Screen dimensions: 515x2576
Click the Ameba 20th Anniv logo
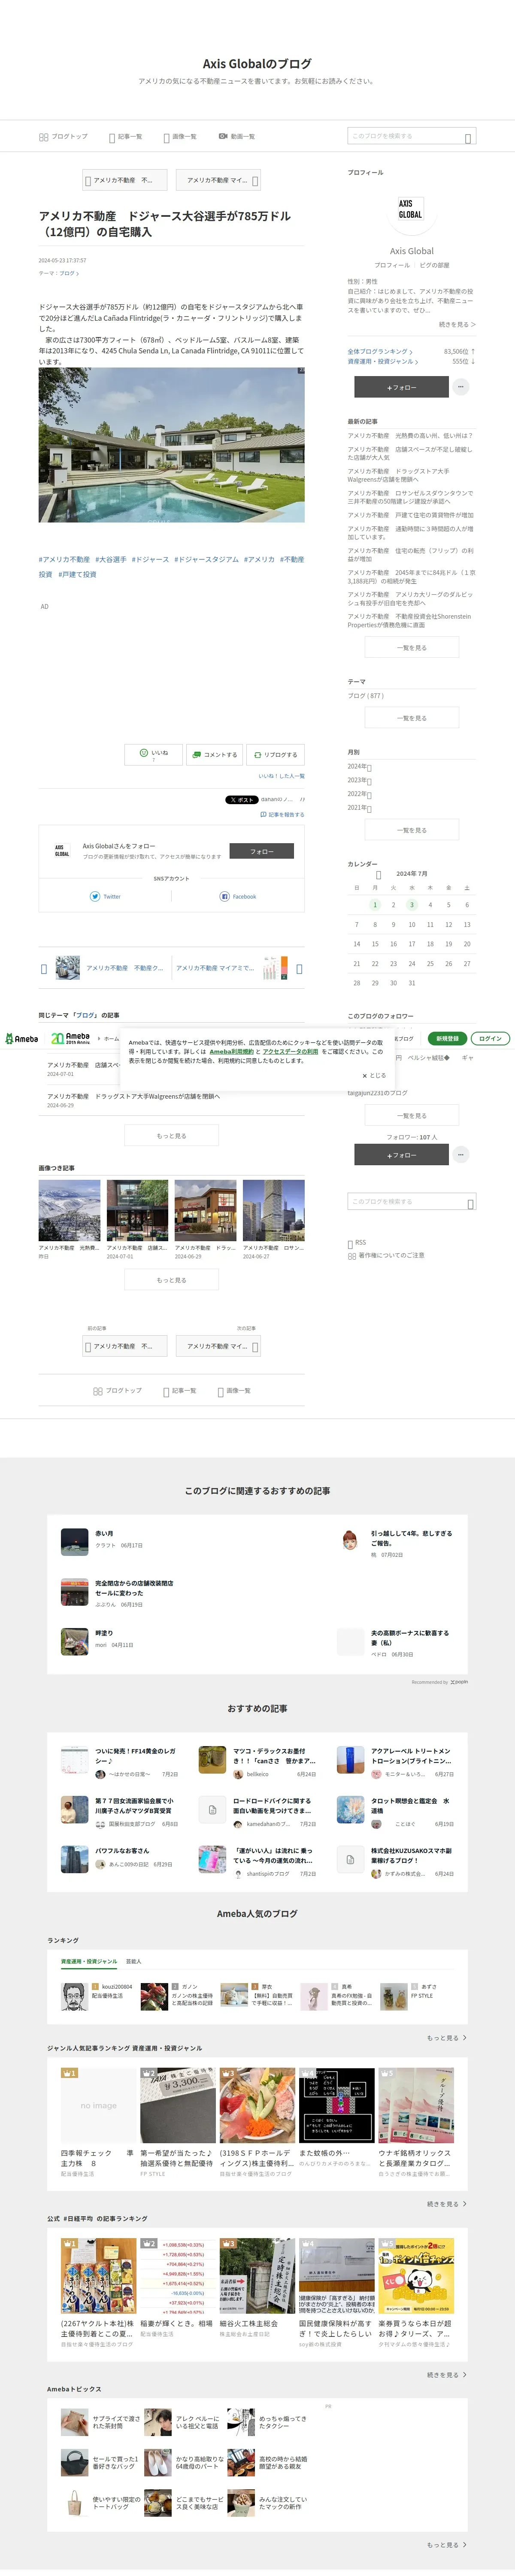tap(70, 1038)
